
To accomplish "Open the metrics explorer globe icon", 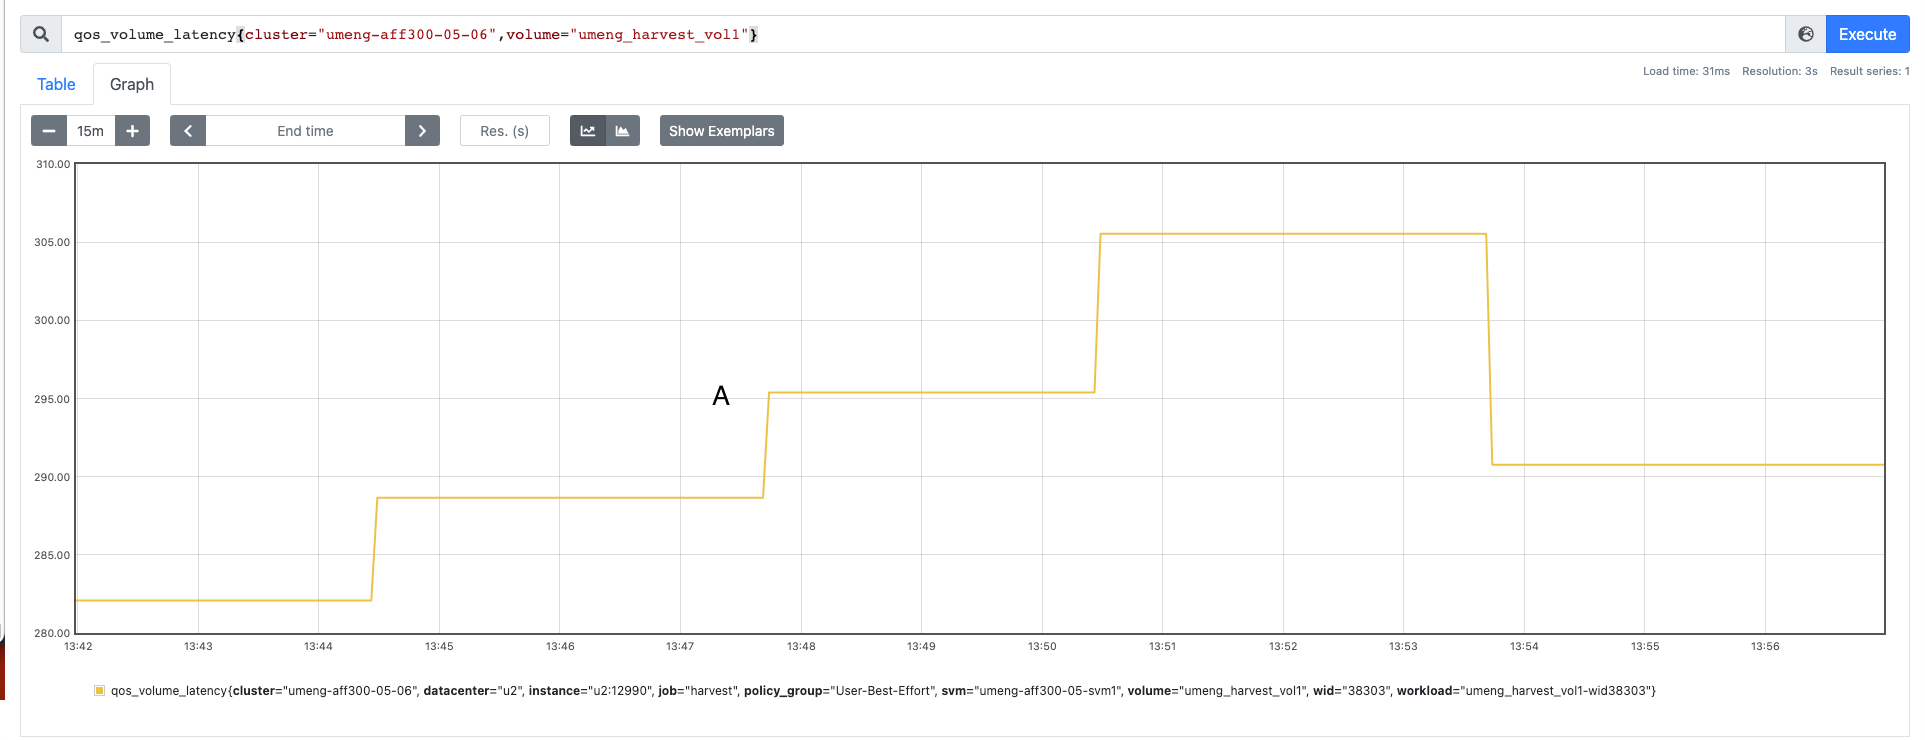I will click(x=1806, y=34).
